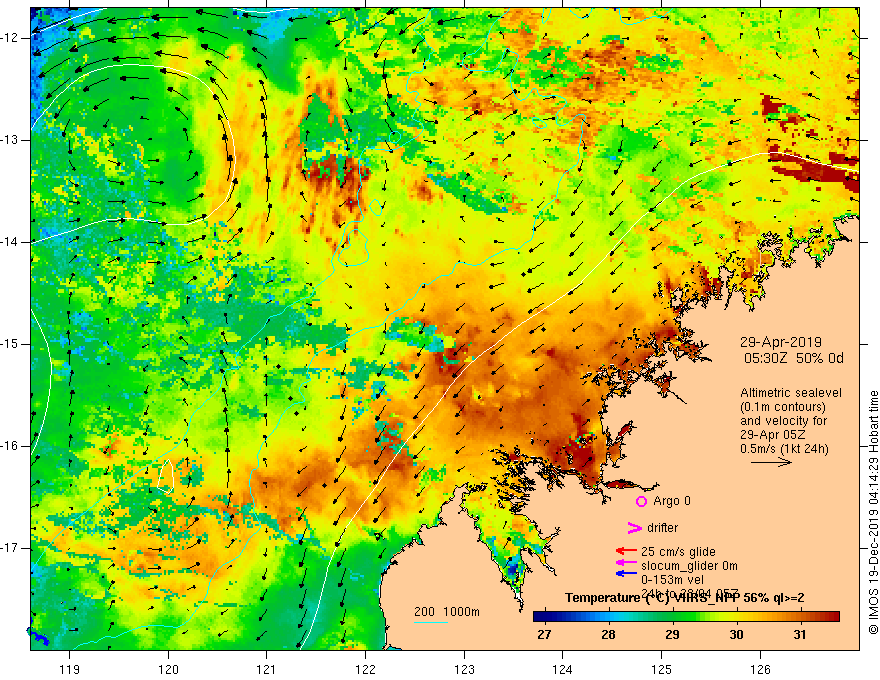Screen dimensions: 880x680
Task: Click the '0-153m vel' label
Action: coord(670,579)
